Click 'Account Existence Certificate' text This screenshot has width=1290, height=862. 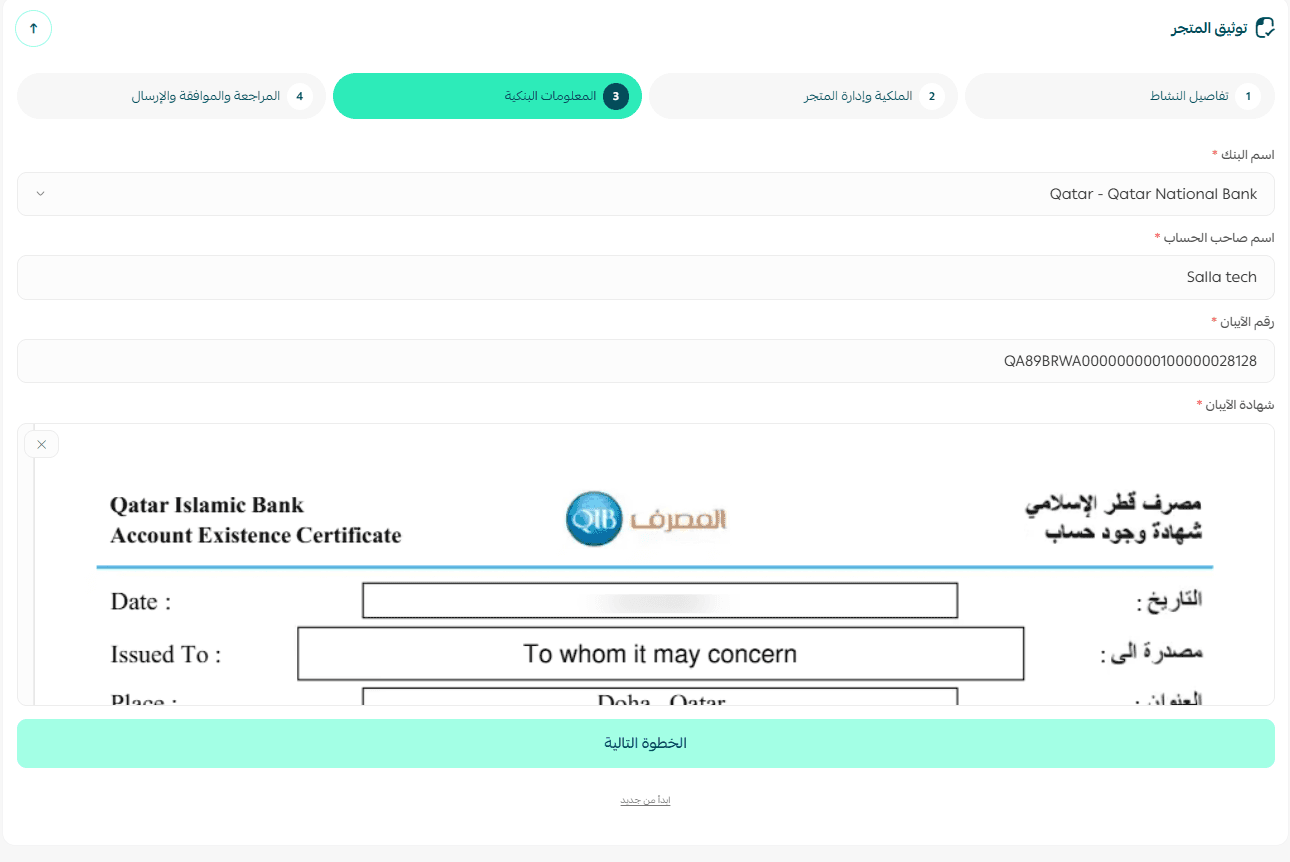click(x=256, y=536)
